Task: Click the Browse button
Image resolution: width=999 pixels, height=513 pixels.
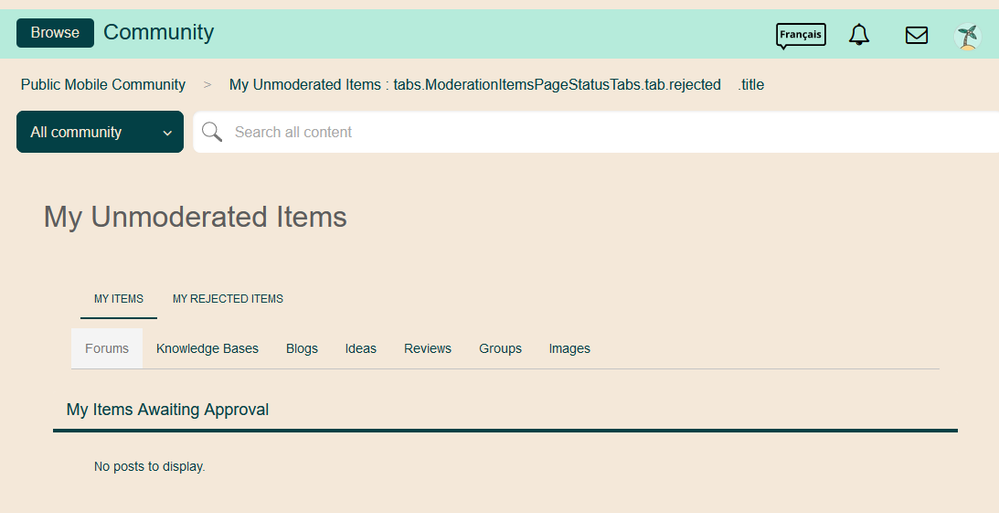Action: [55, 33]
